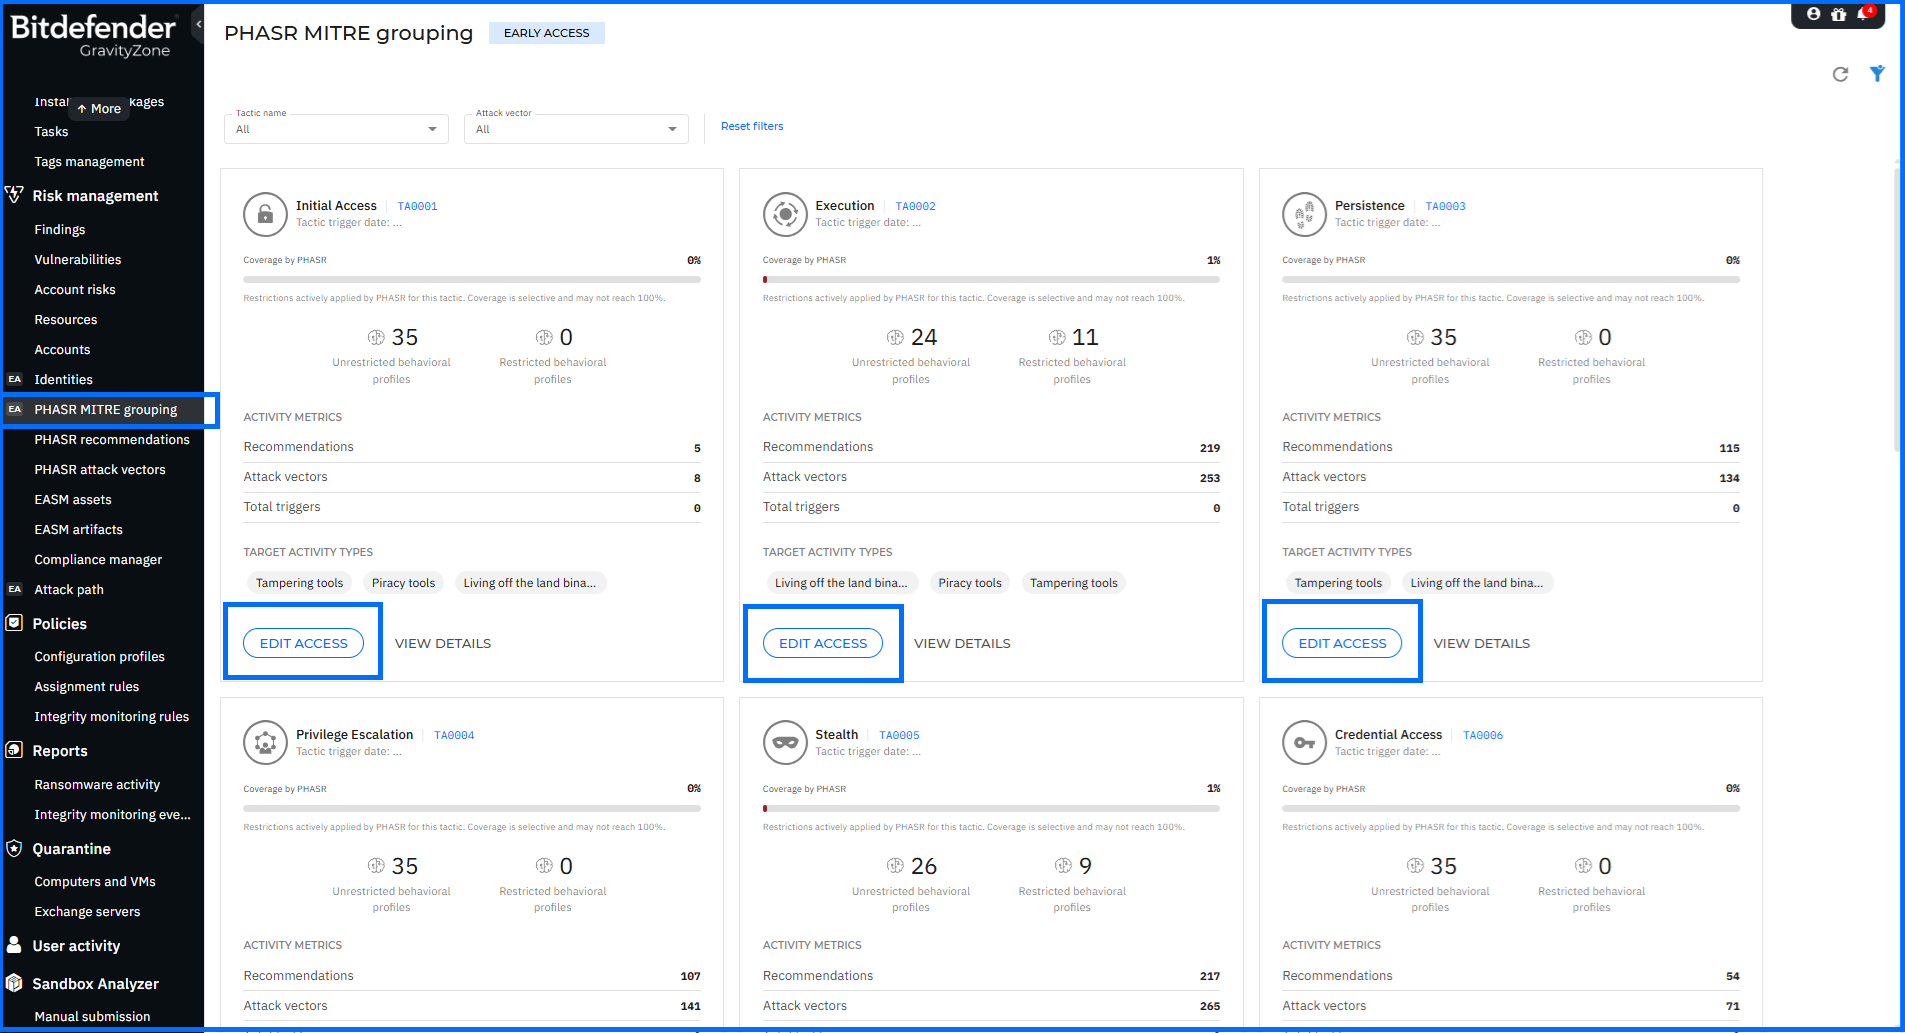Open the TA0003 tactic ID link
1905x1033 pixels.
1446,206
